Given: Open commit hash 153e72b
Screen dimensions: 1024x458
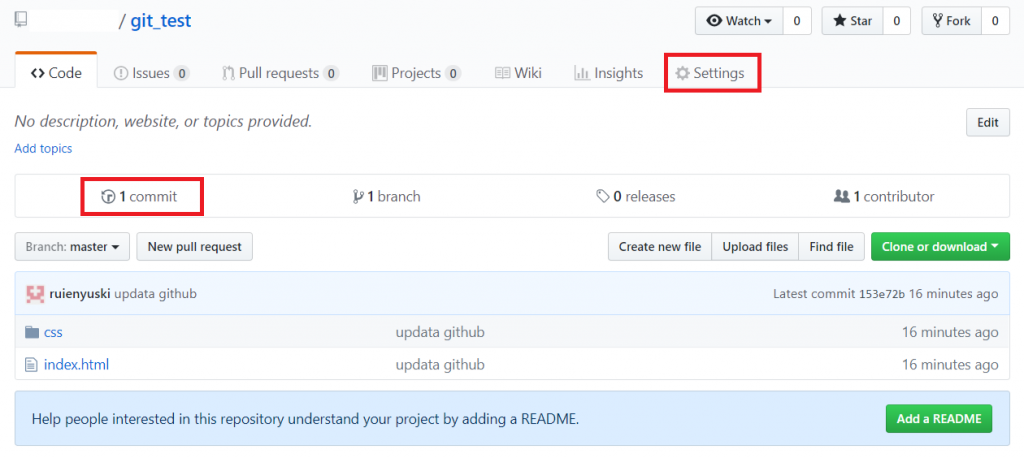Looking at the screenshot, I should click(881, 294).
